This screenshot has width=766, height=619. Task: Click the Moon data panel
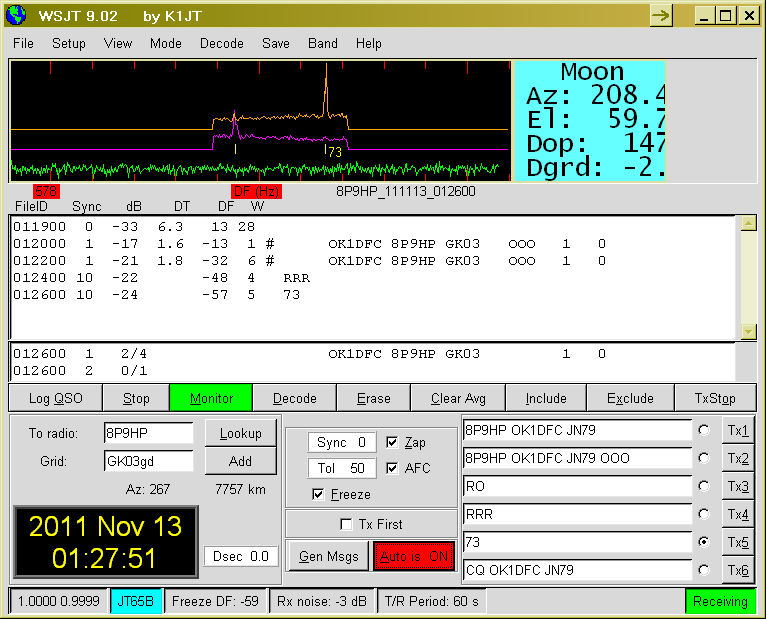tap(590, 120)
